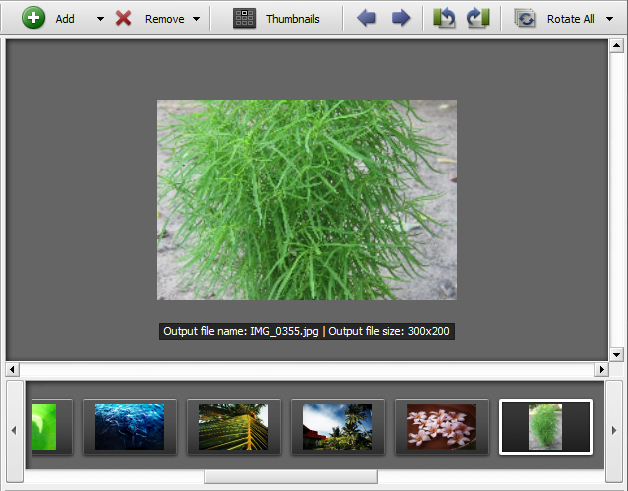The image size is (628, 491).
Task: Expand the Remove dropdown arrow
Action: pos(196,19)
